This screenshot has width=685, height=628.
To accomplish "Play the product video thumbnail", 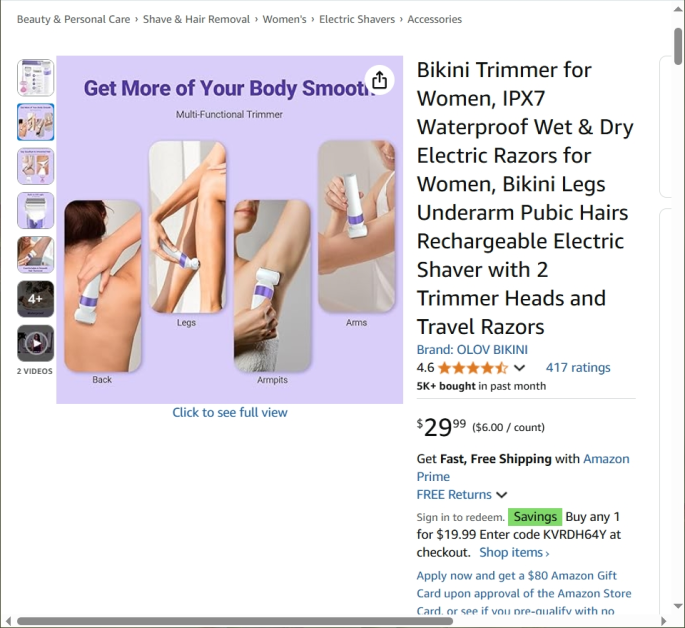I will 36,343.
